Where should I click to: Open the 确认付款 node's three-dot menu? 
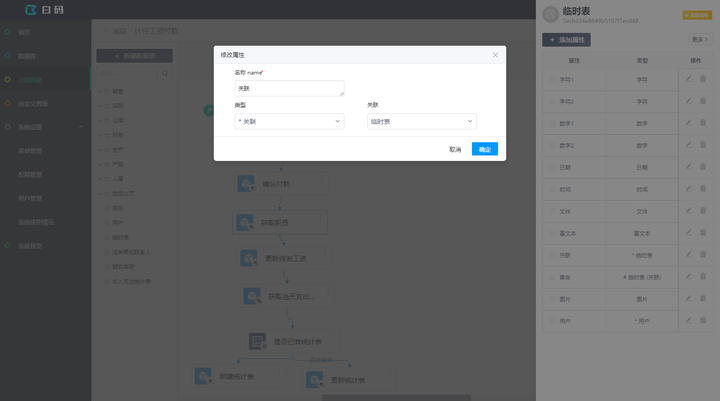point(322,178)
